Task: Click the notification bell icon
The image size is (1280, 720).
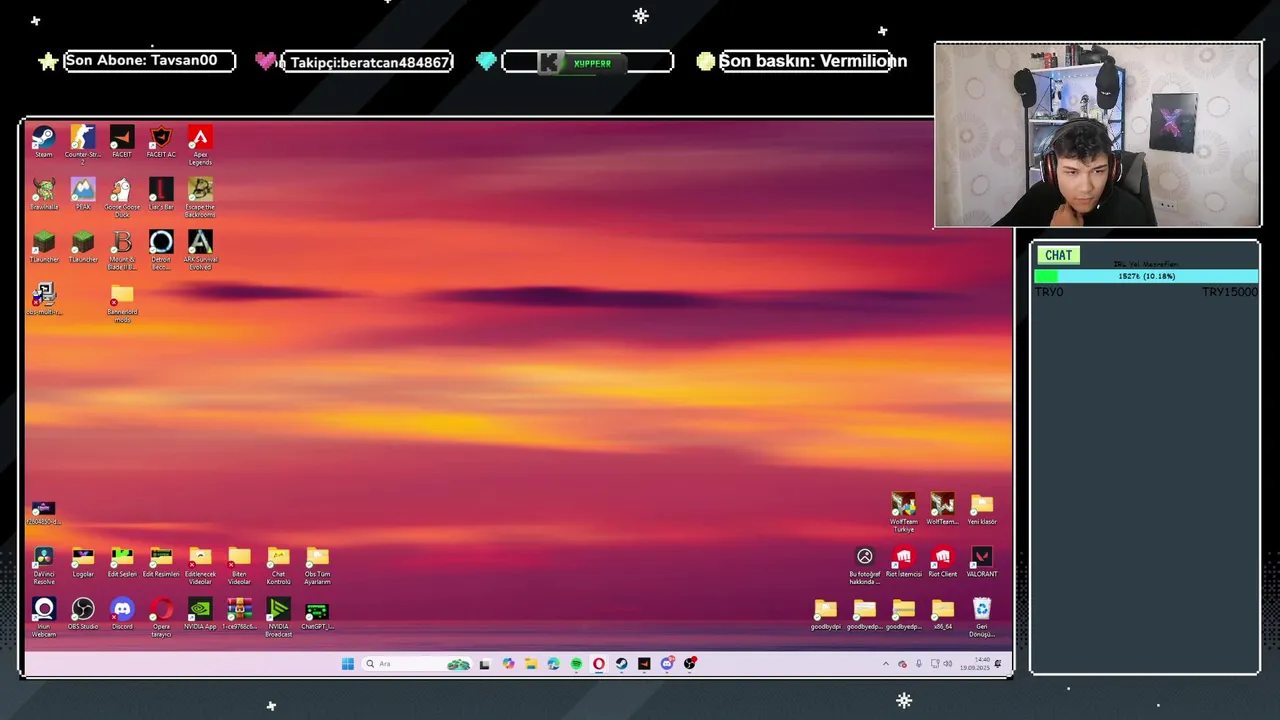Action: (998, 664)
